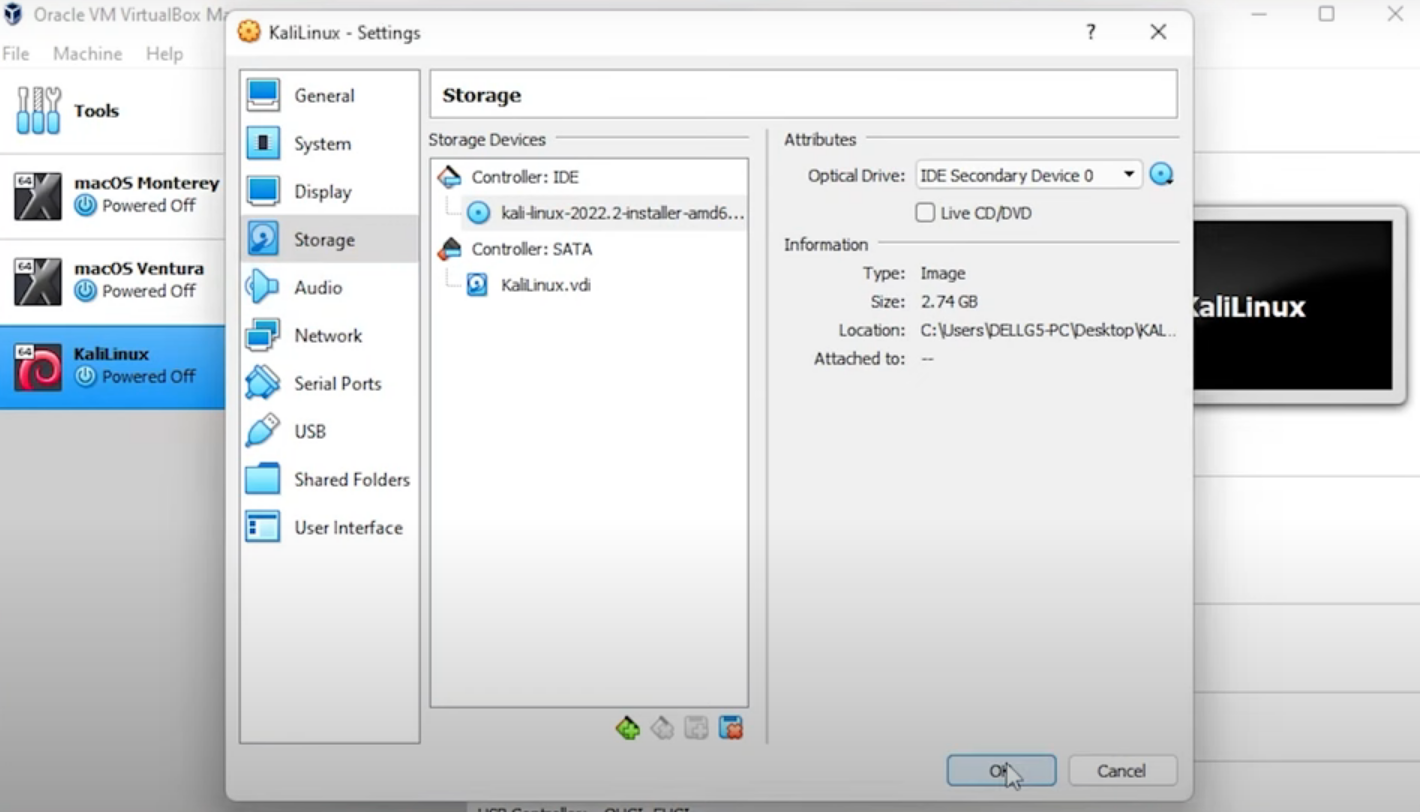Select the Tools entry in VirtualBox Manager

[112, 111]
